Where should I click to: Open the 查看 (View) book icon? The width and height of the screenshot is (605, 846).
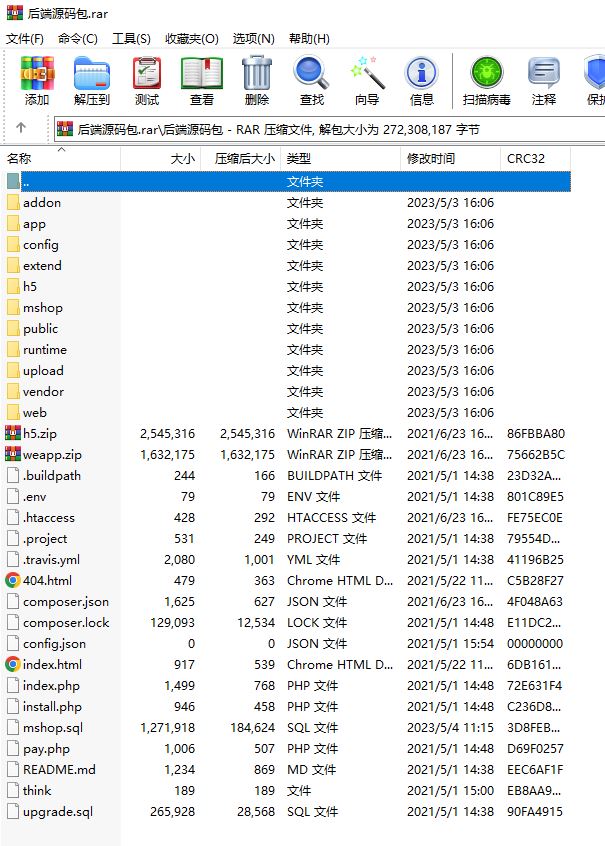pos(202,80)
